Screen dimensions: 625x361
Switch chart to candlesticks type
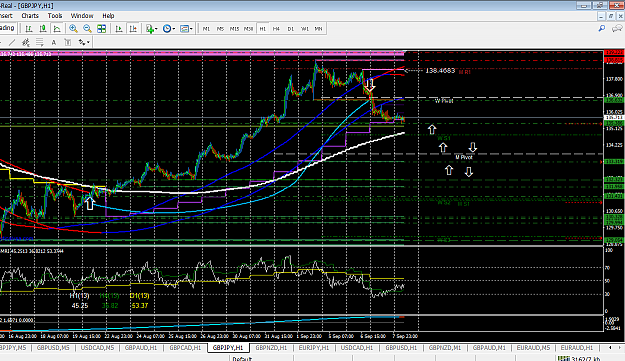point(43,29)
